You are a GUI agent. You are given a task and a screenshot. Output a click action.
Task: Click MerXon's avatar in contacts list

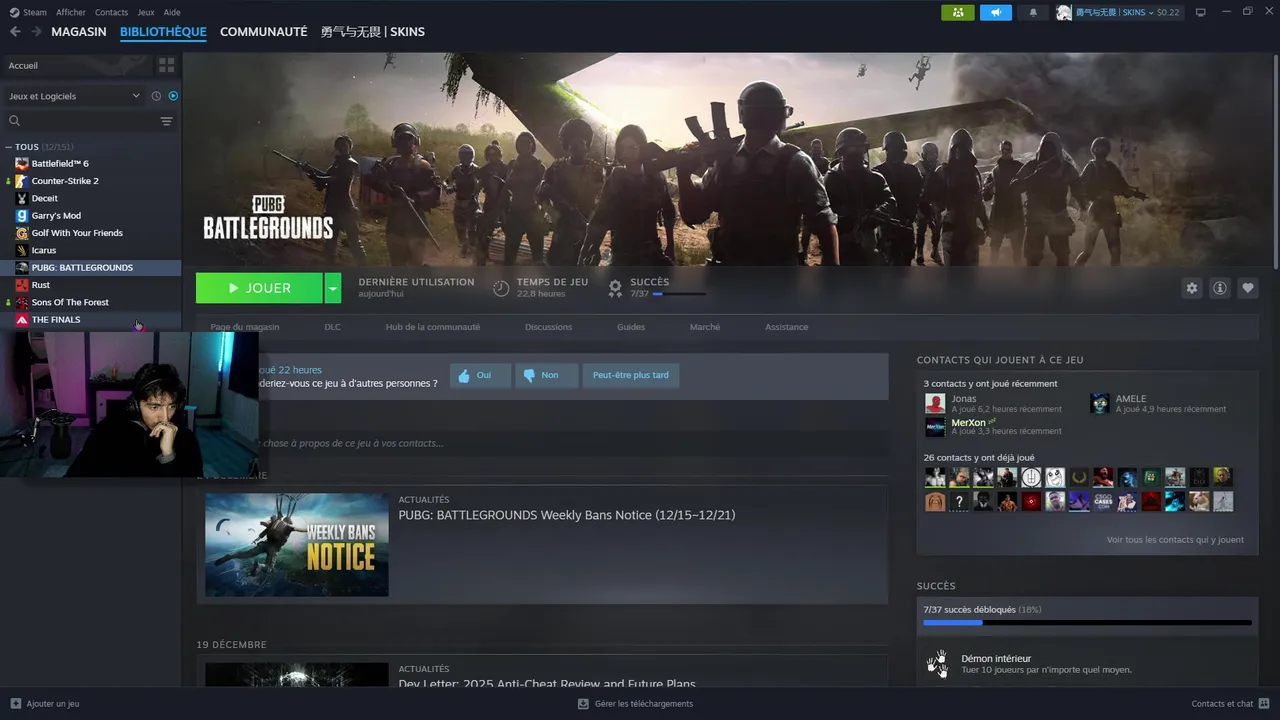pyautogui.click(x=935, y=427)
